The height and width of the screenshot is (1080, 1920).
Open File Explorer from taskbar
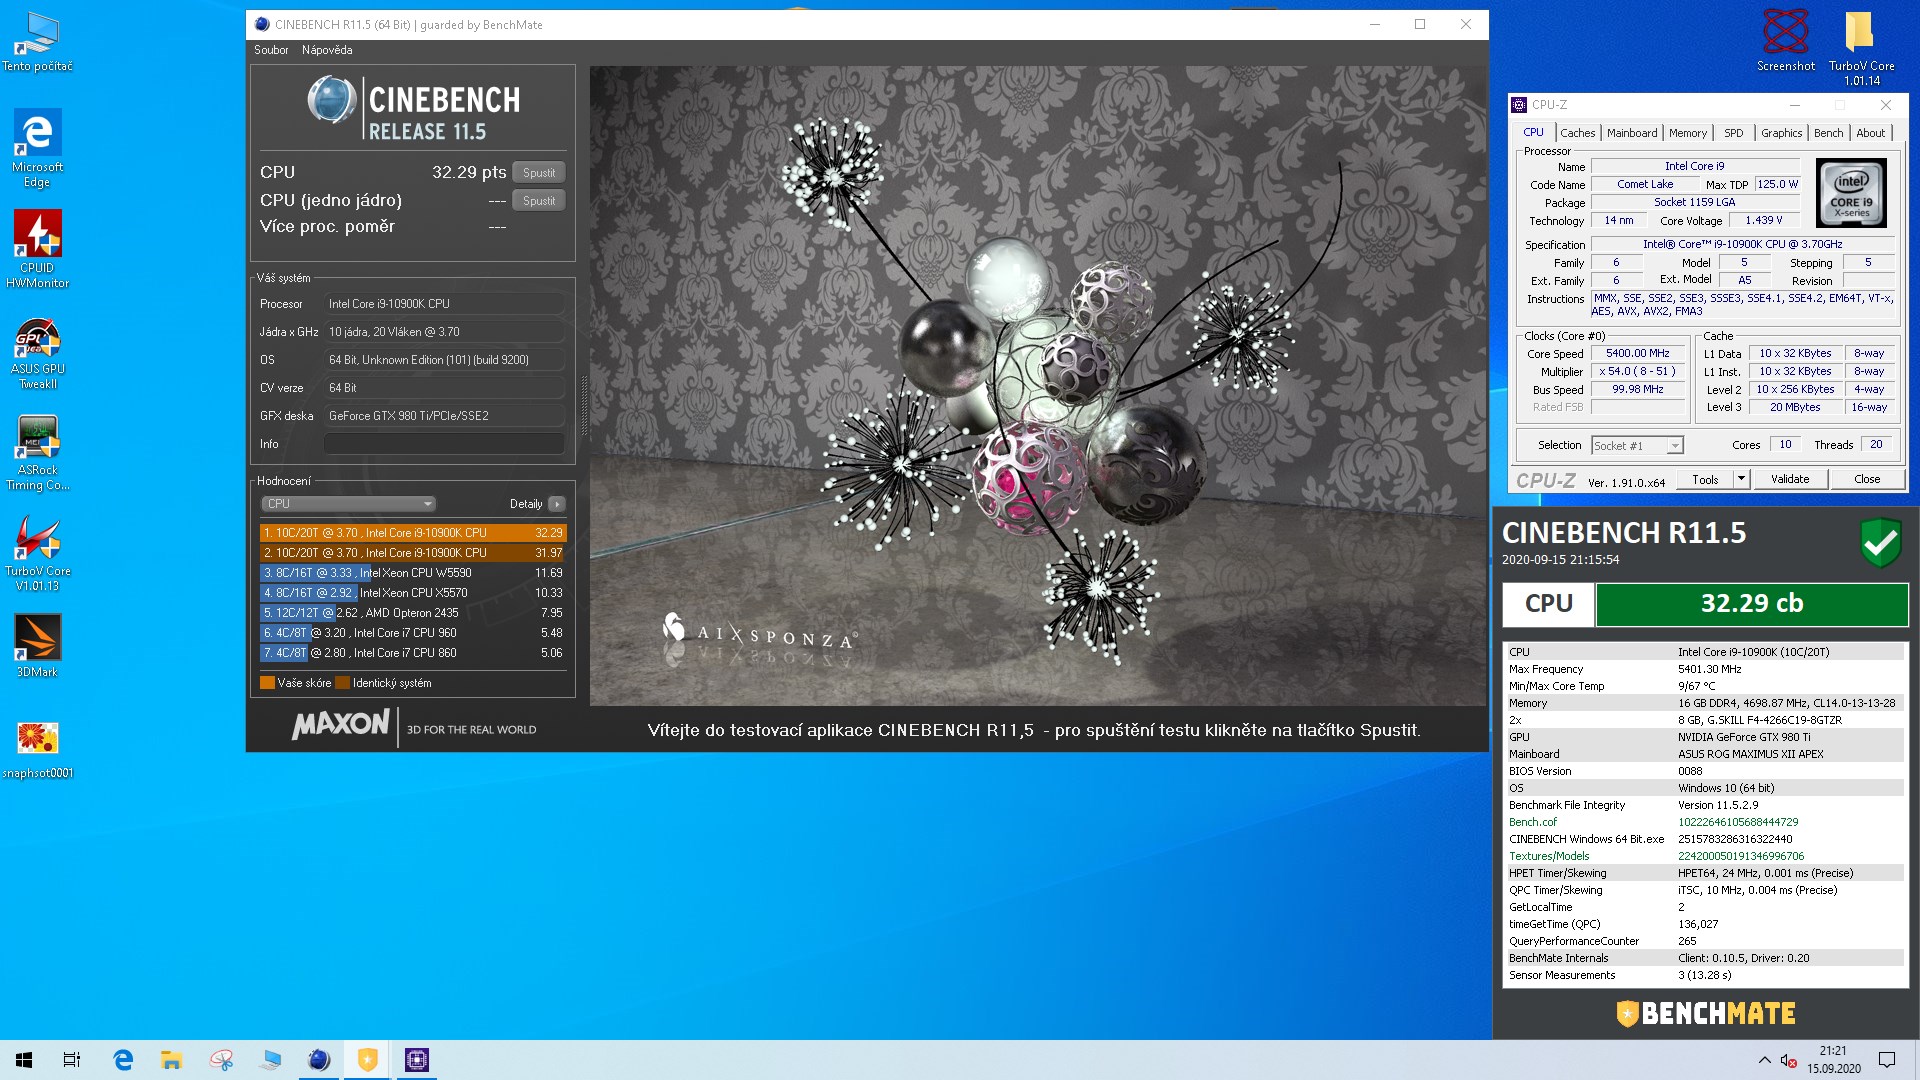pos(172,1060)
